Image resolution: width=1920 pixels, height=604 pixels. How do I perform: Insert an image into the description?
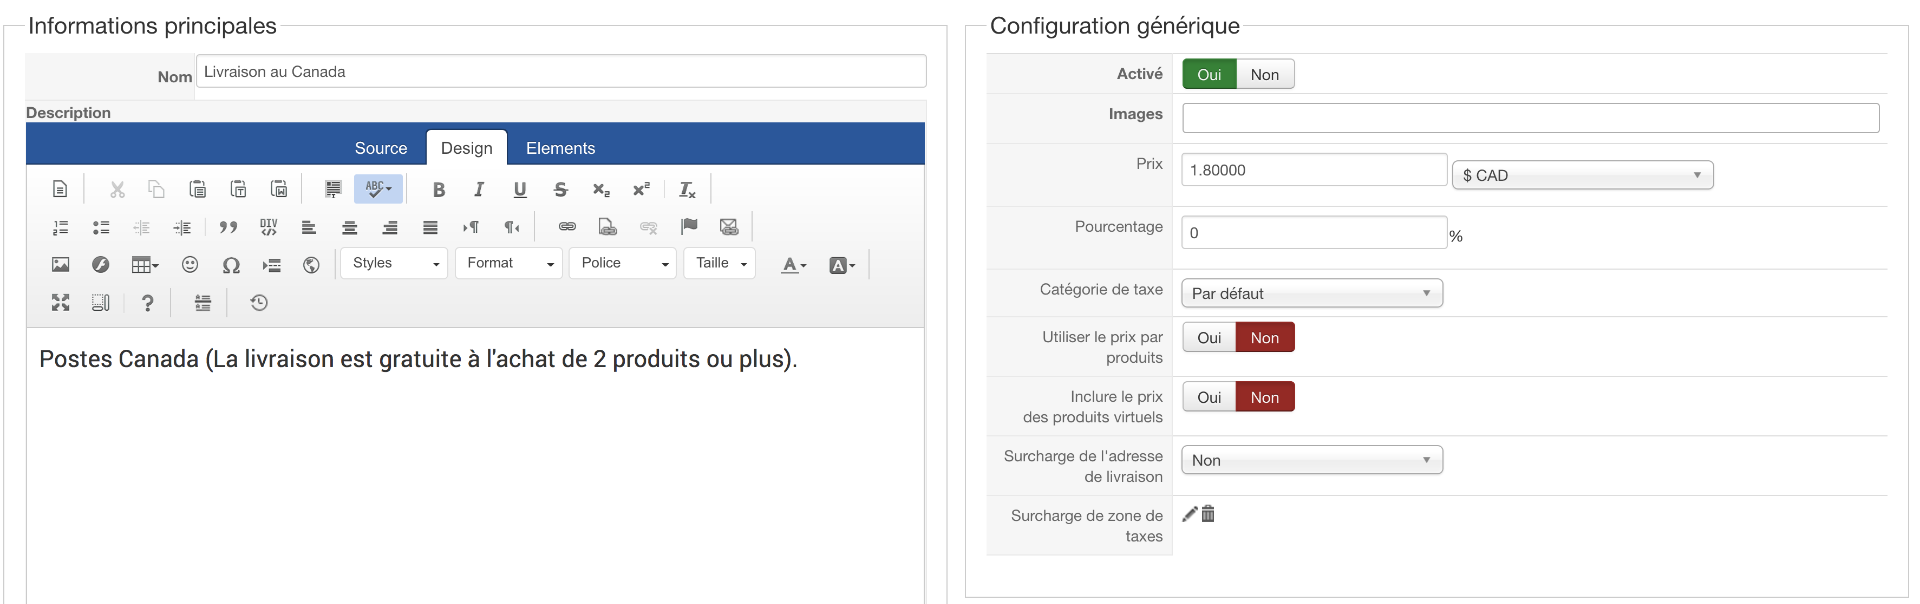coord(60,265)
